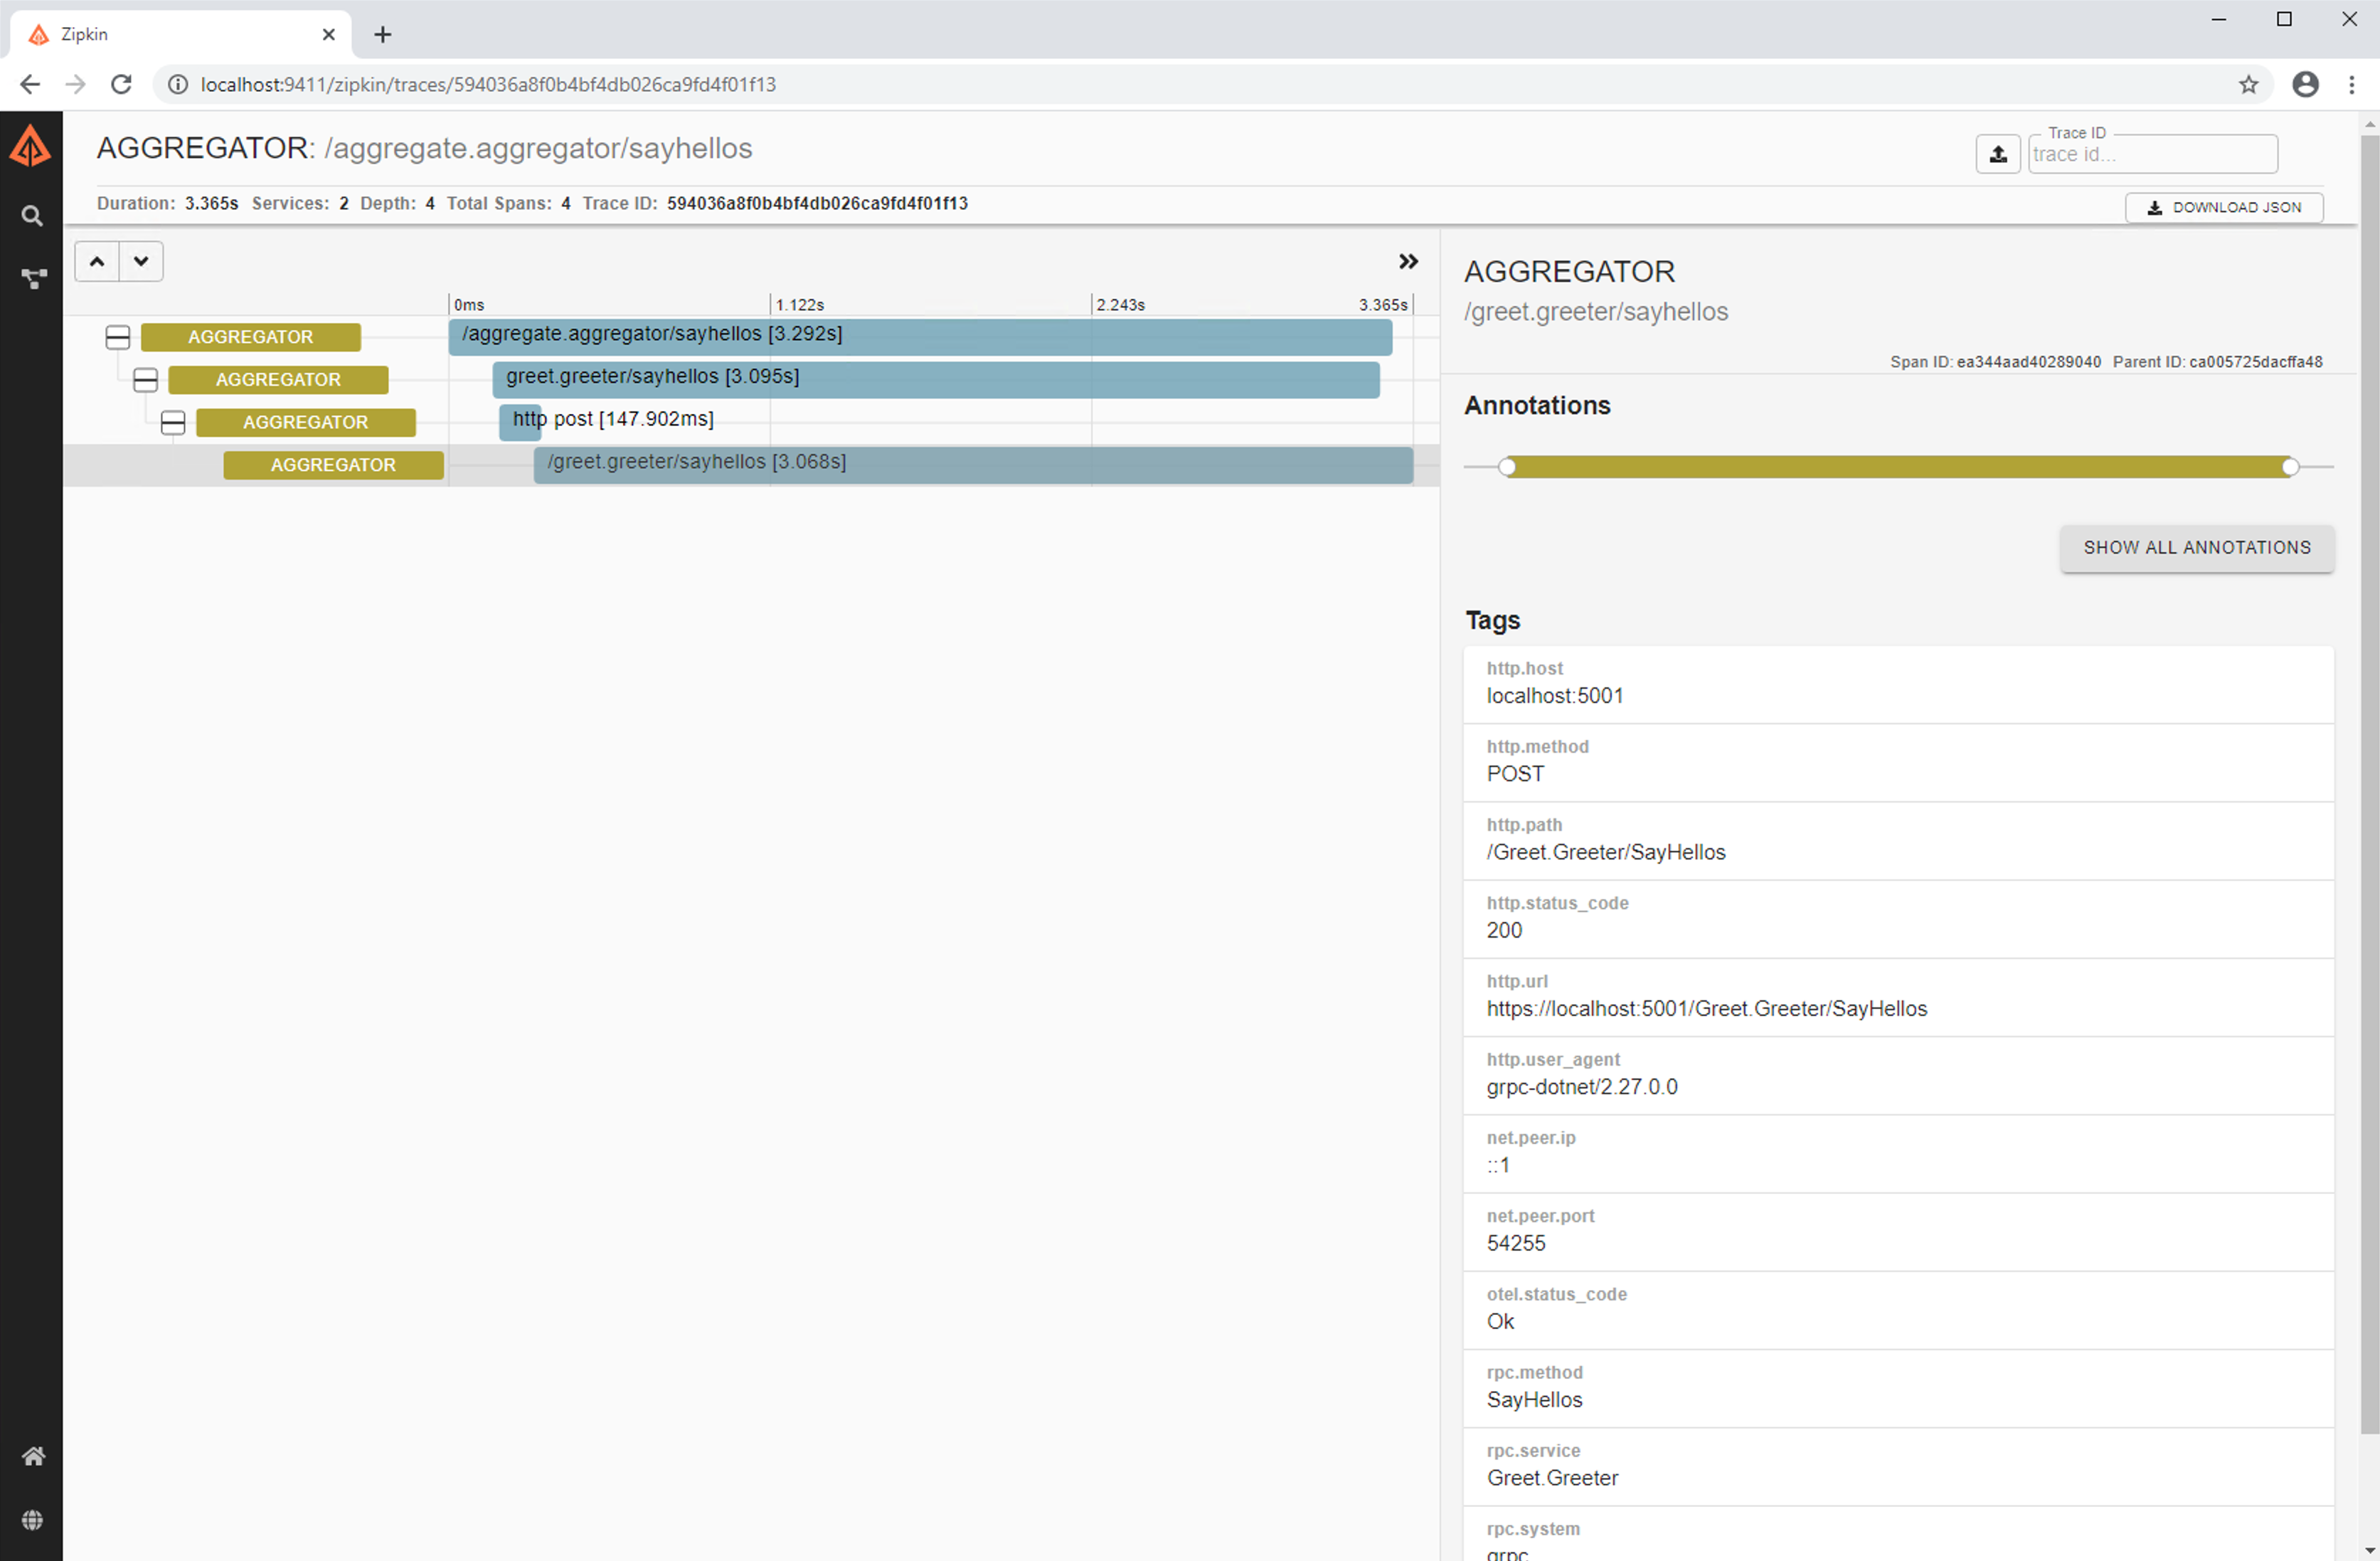
Task: Open a new browser tab
Action: [x=382, y=34]
